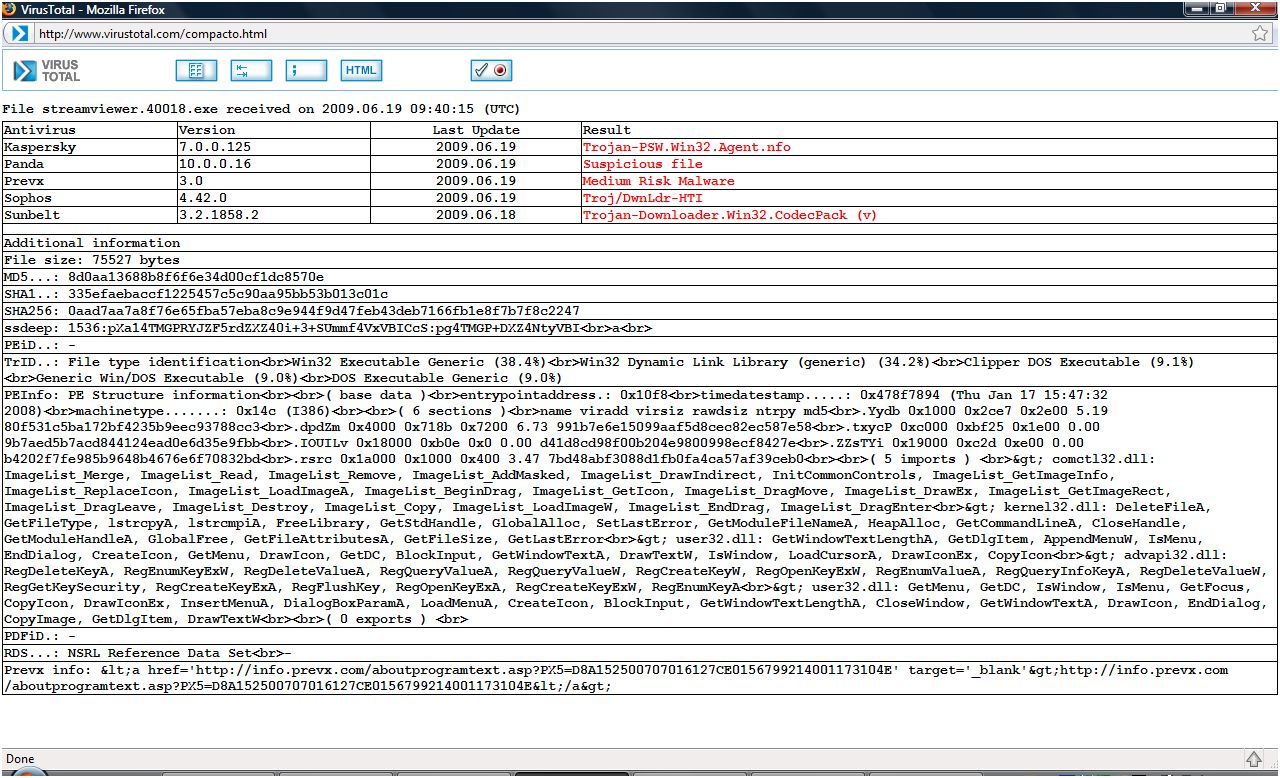Click the URL address field
This screenshot has height=778, width=1280.
(640, 33)
